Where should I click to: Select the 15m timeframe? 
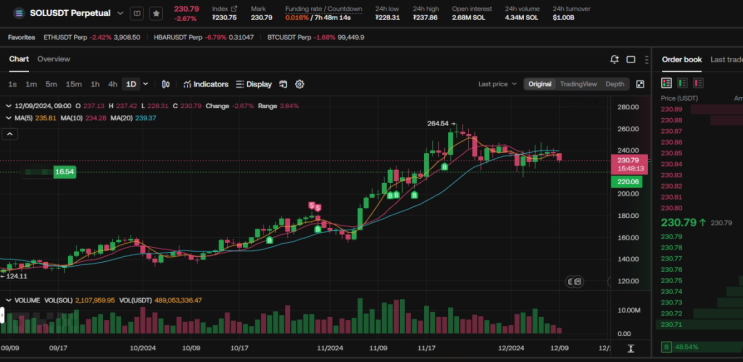[73, 84]
